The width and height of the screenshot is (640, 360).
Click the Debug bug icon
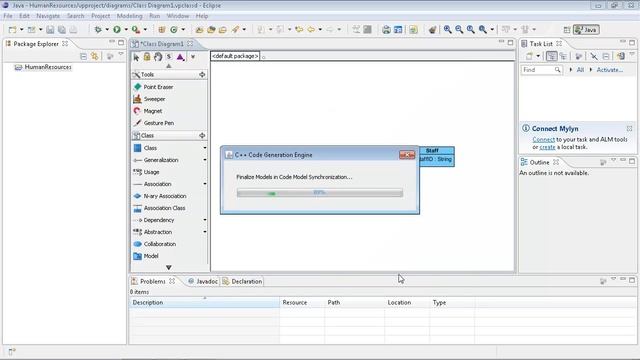[x=98, y=29]
